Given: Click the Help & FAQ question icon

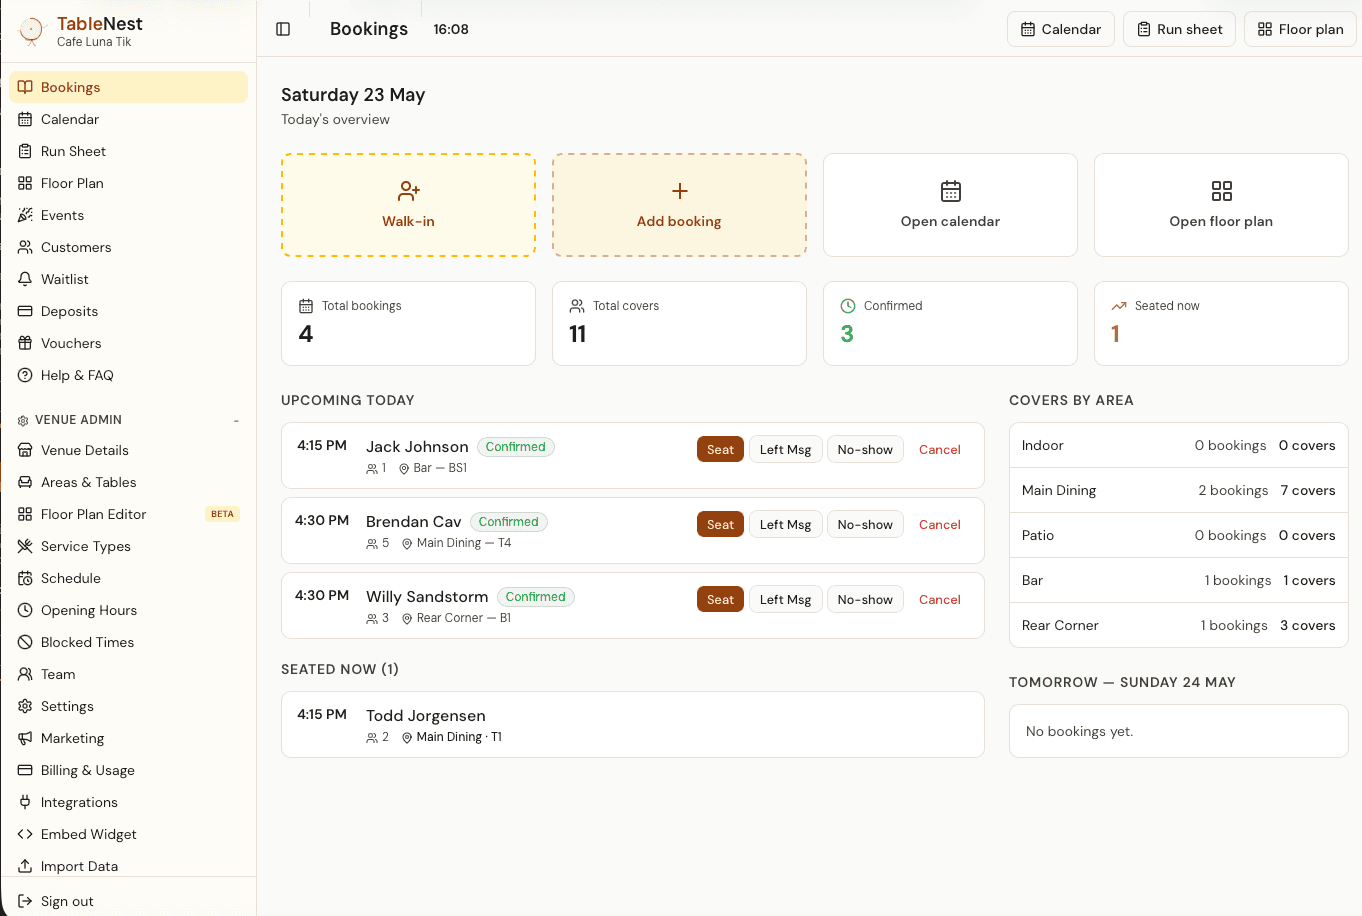Looking at the screenshot, I should 25,375.
